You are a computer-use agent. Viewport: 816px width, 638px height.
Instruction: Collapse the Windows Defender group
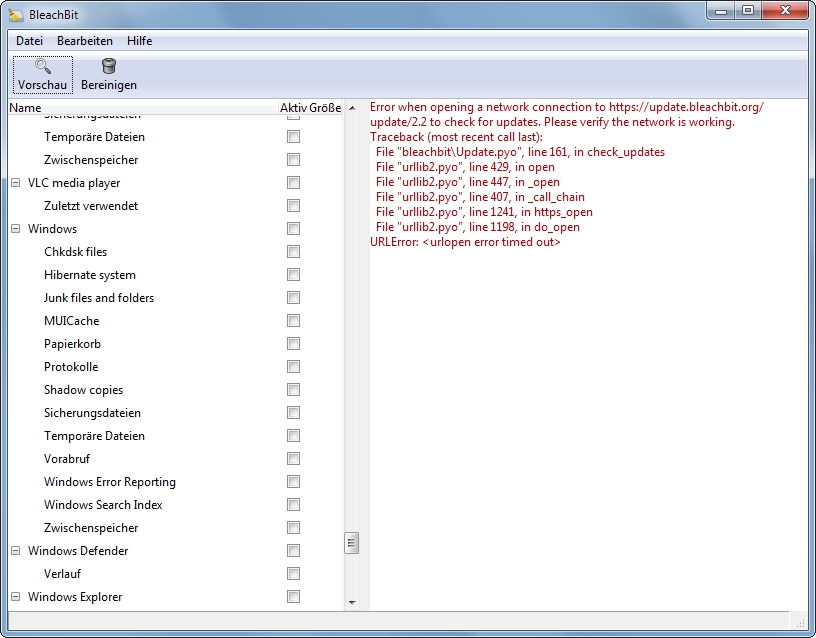tap(16, 551)
